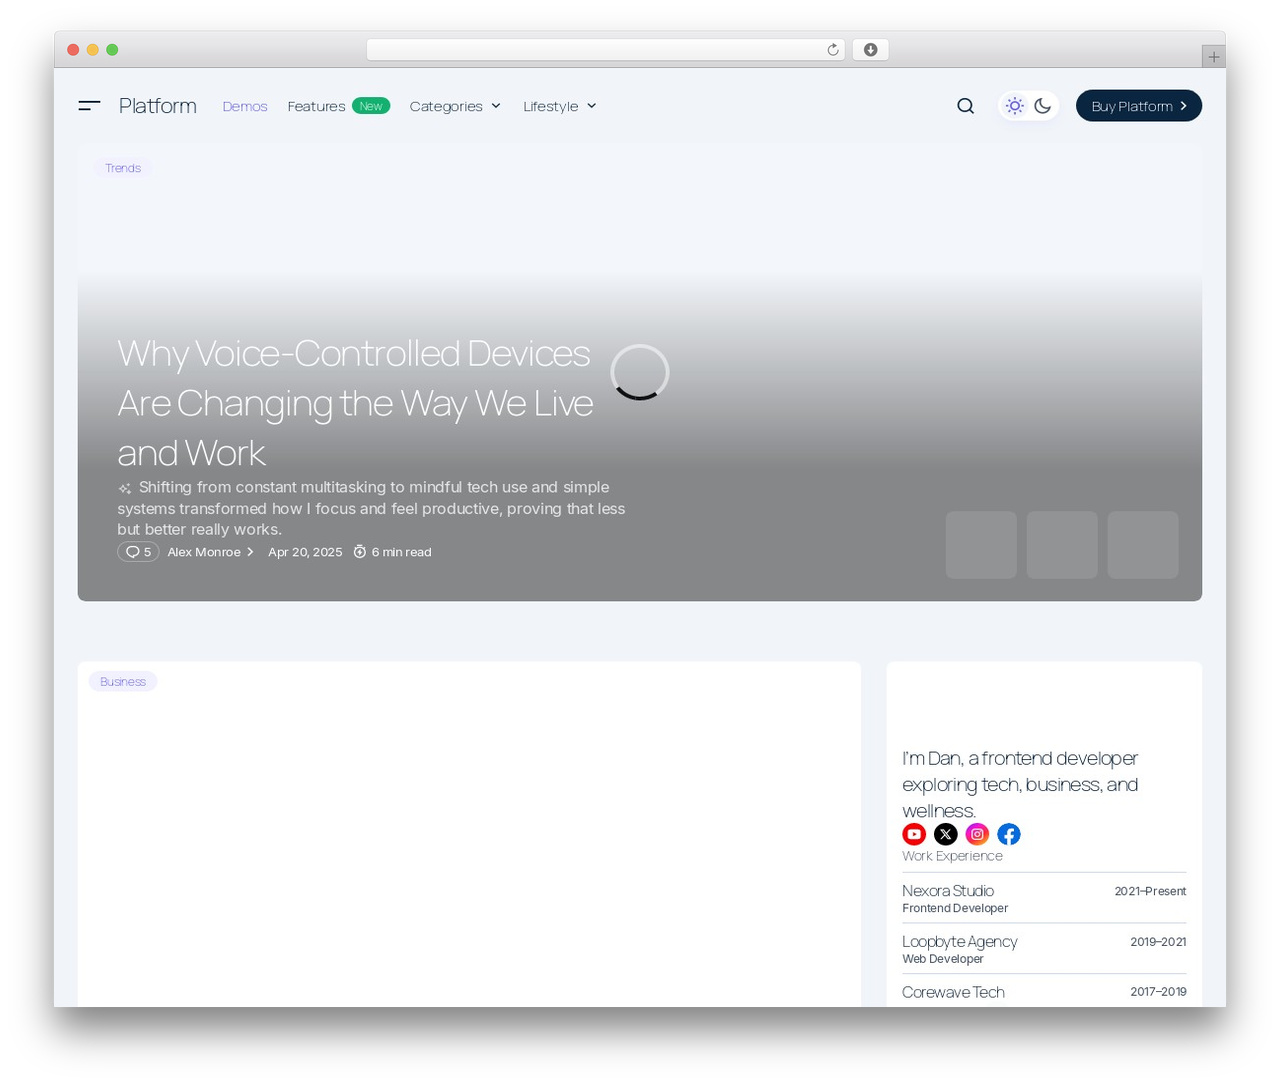Select the first slider thumbnail

pos(981,545)
